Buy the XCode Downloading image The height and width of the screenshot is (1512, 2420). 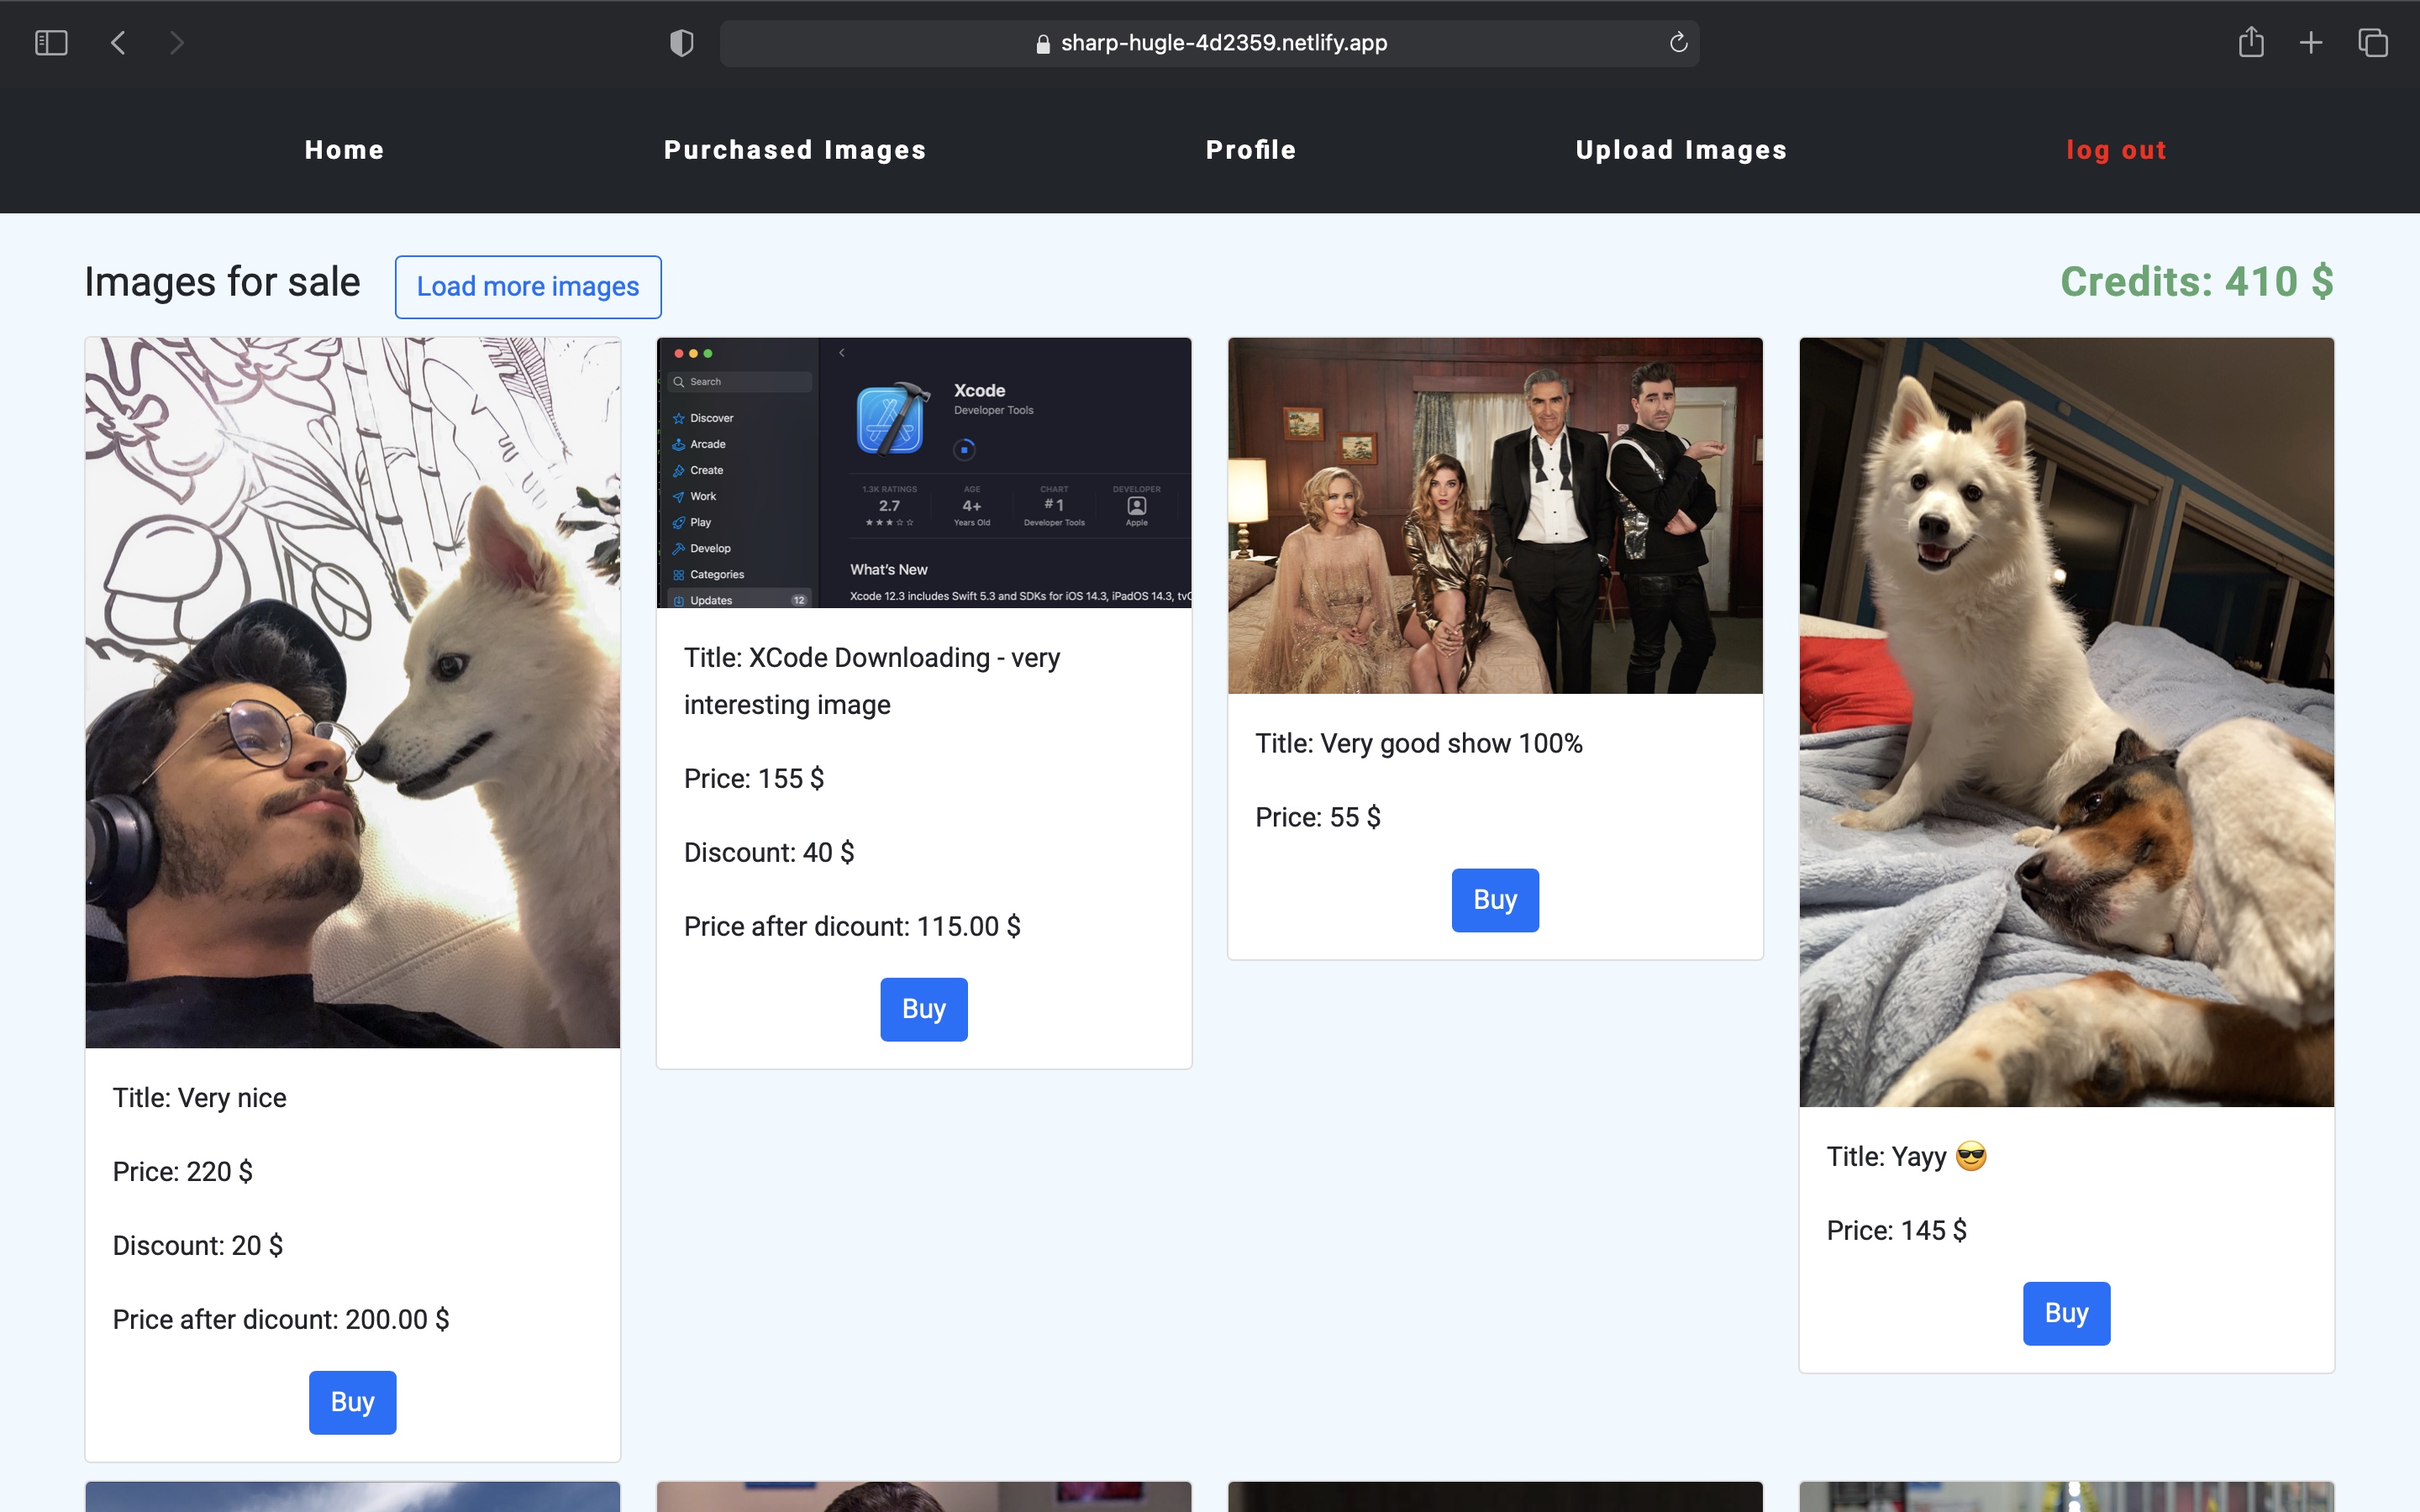pyautogui.click(x=923, y=1009)
